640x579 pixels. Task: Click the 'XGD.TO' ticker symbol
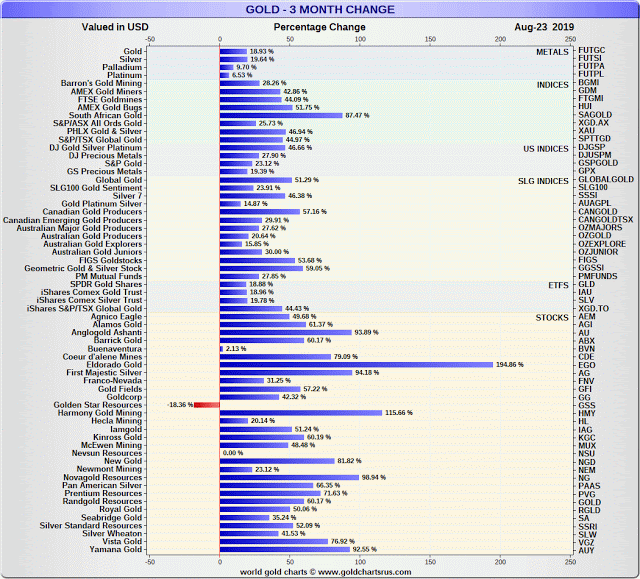pos(593,308)
